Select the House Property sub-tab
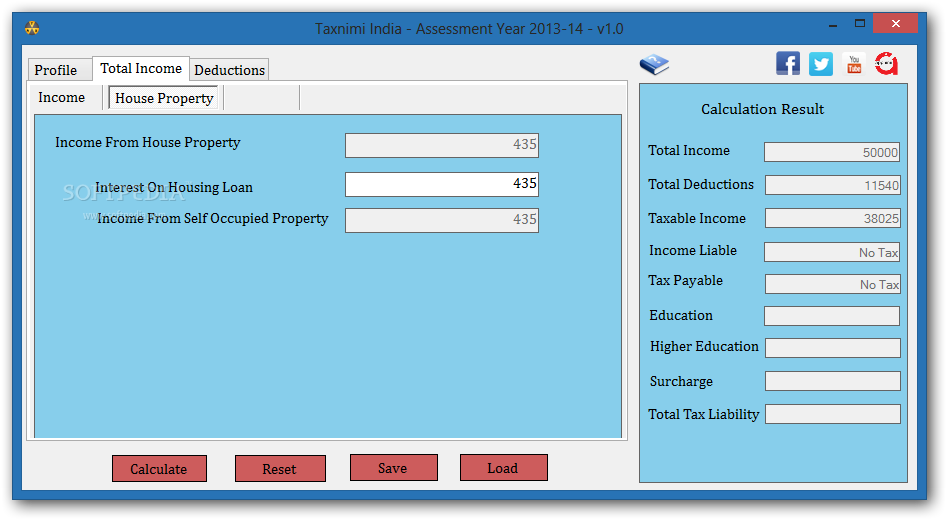 [x=164, y=98]
